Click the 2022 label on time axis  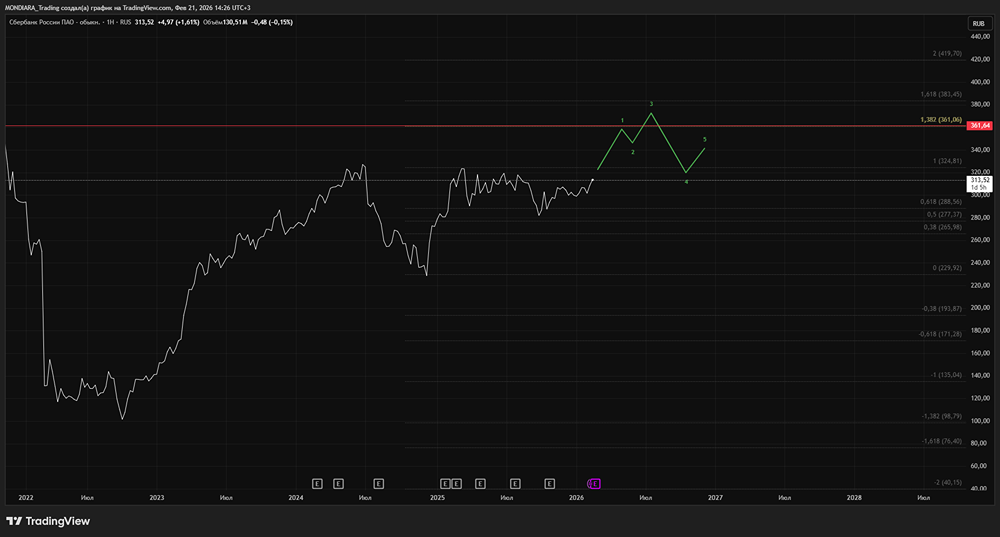coord(26,497)
